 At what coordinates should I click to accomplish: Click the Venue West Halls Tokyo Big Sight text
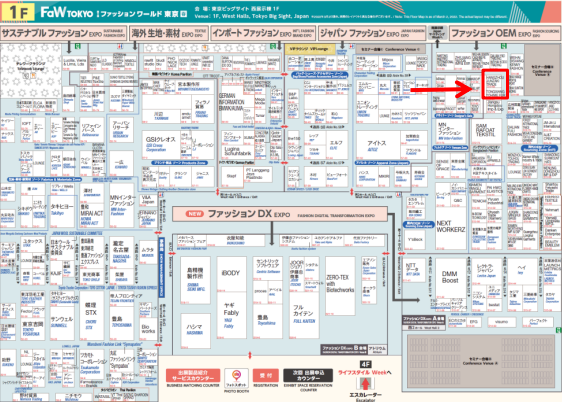pos(252,16)
